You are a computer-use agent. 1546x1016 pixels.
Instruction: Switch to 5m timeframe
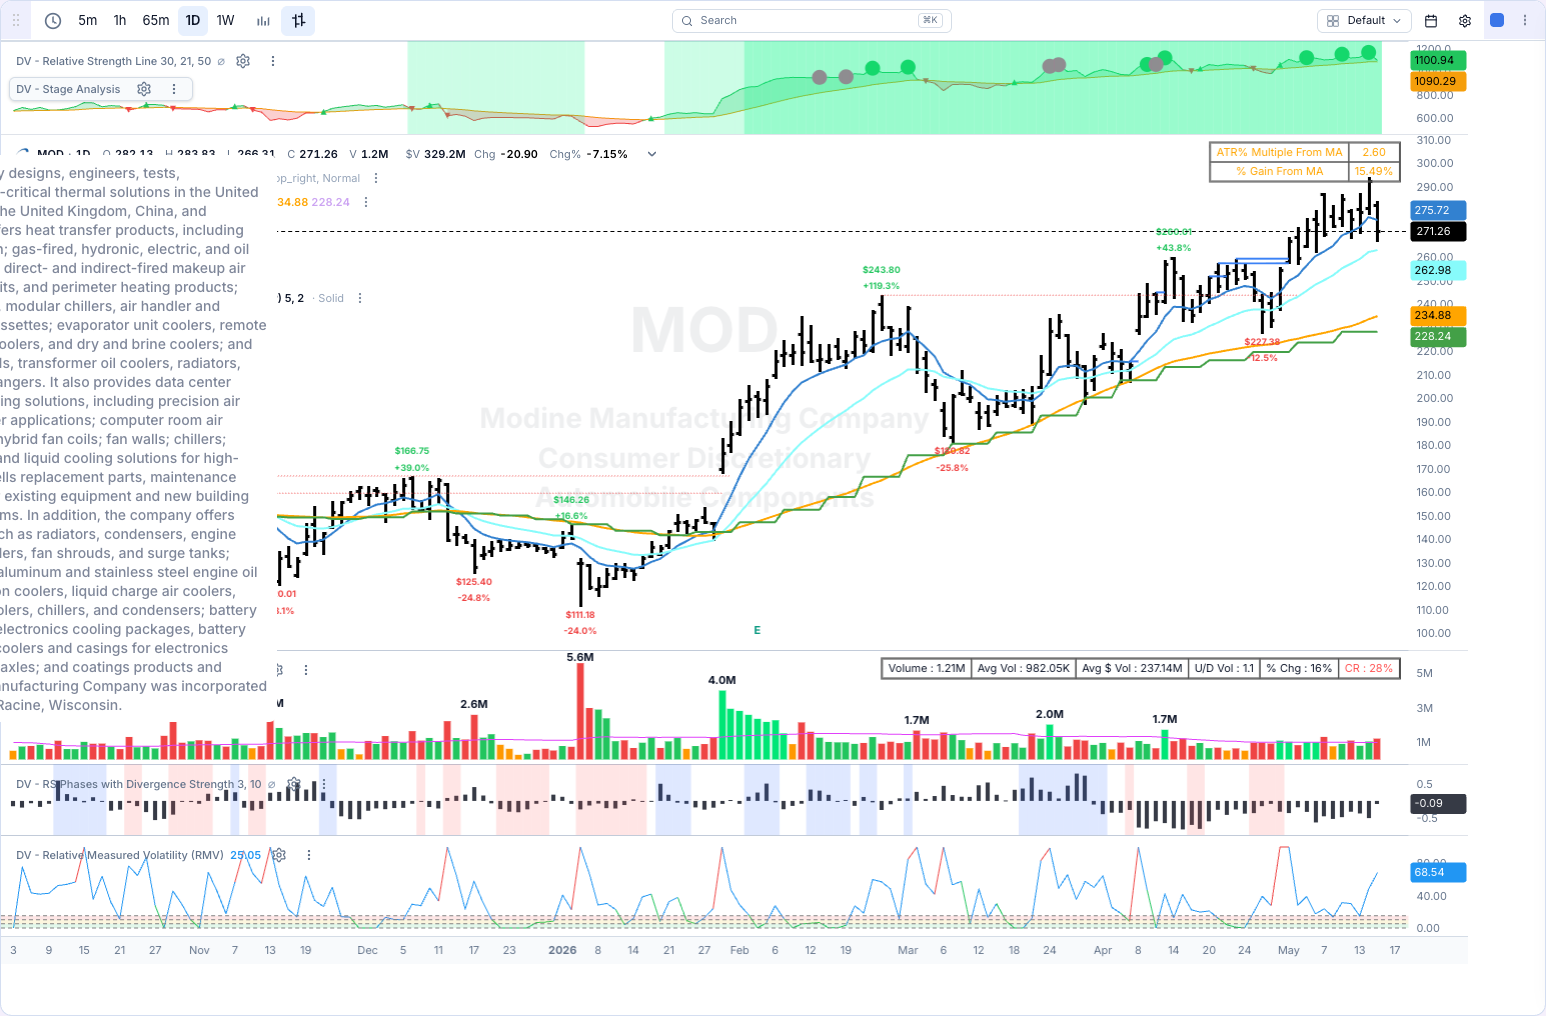(88, 20)
